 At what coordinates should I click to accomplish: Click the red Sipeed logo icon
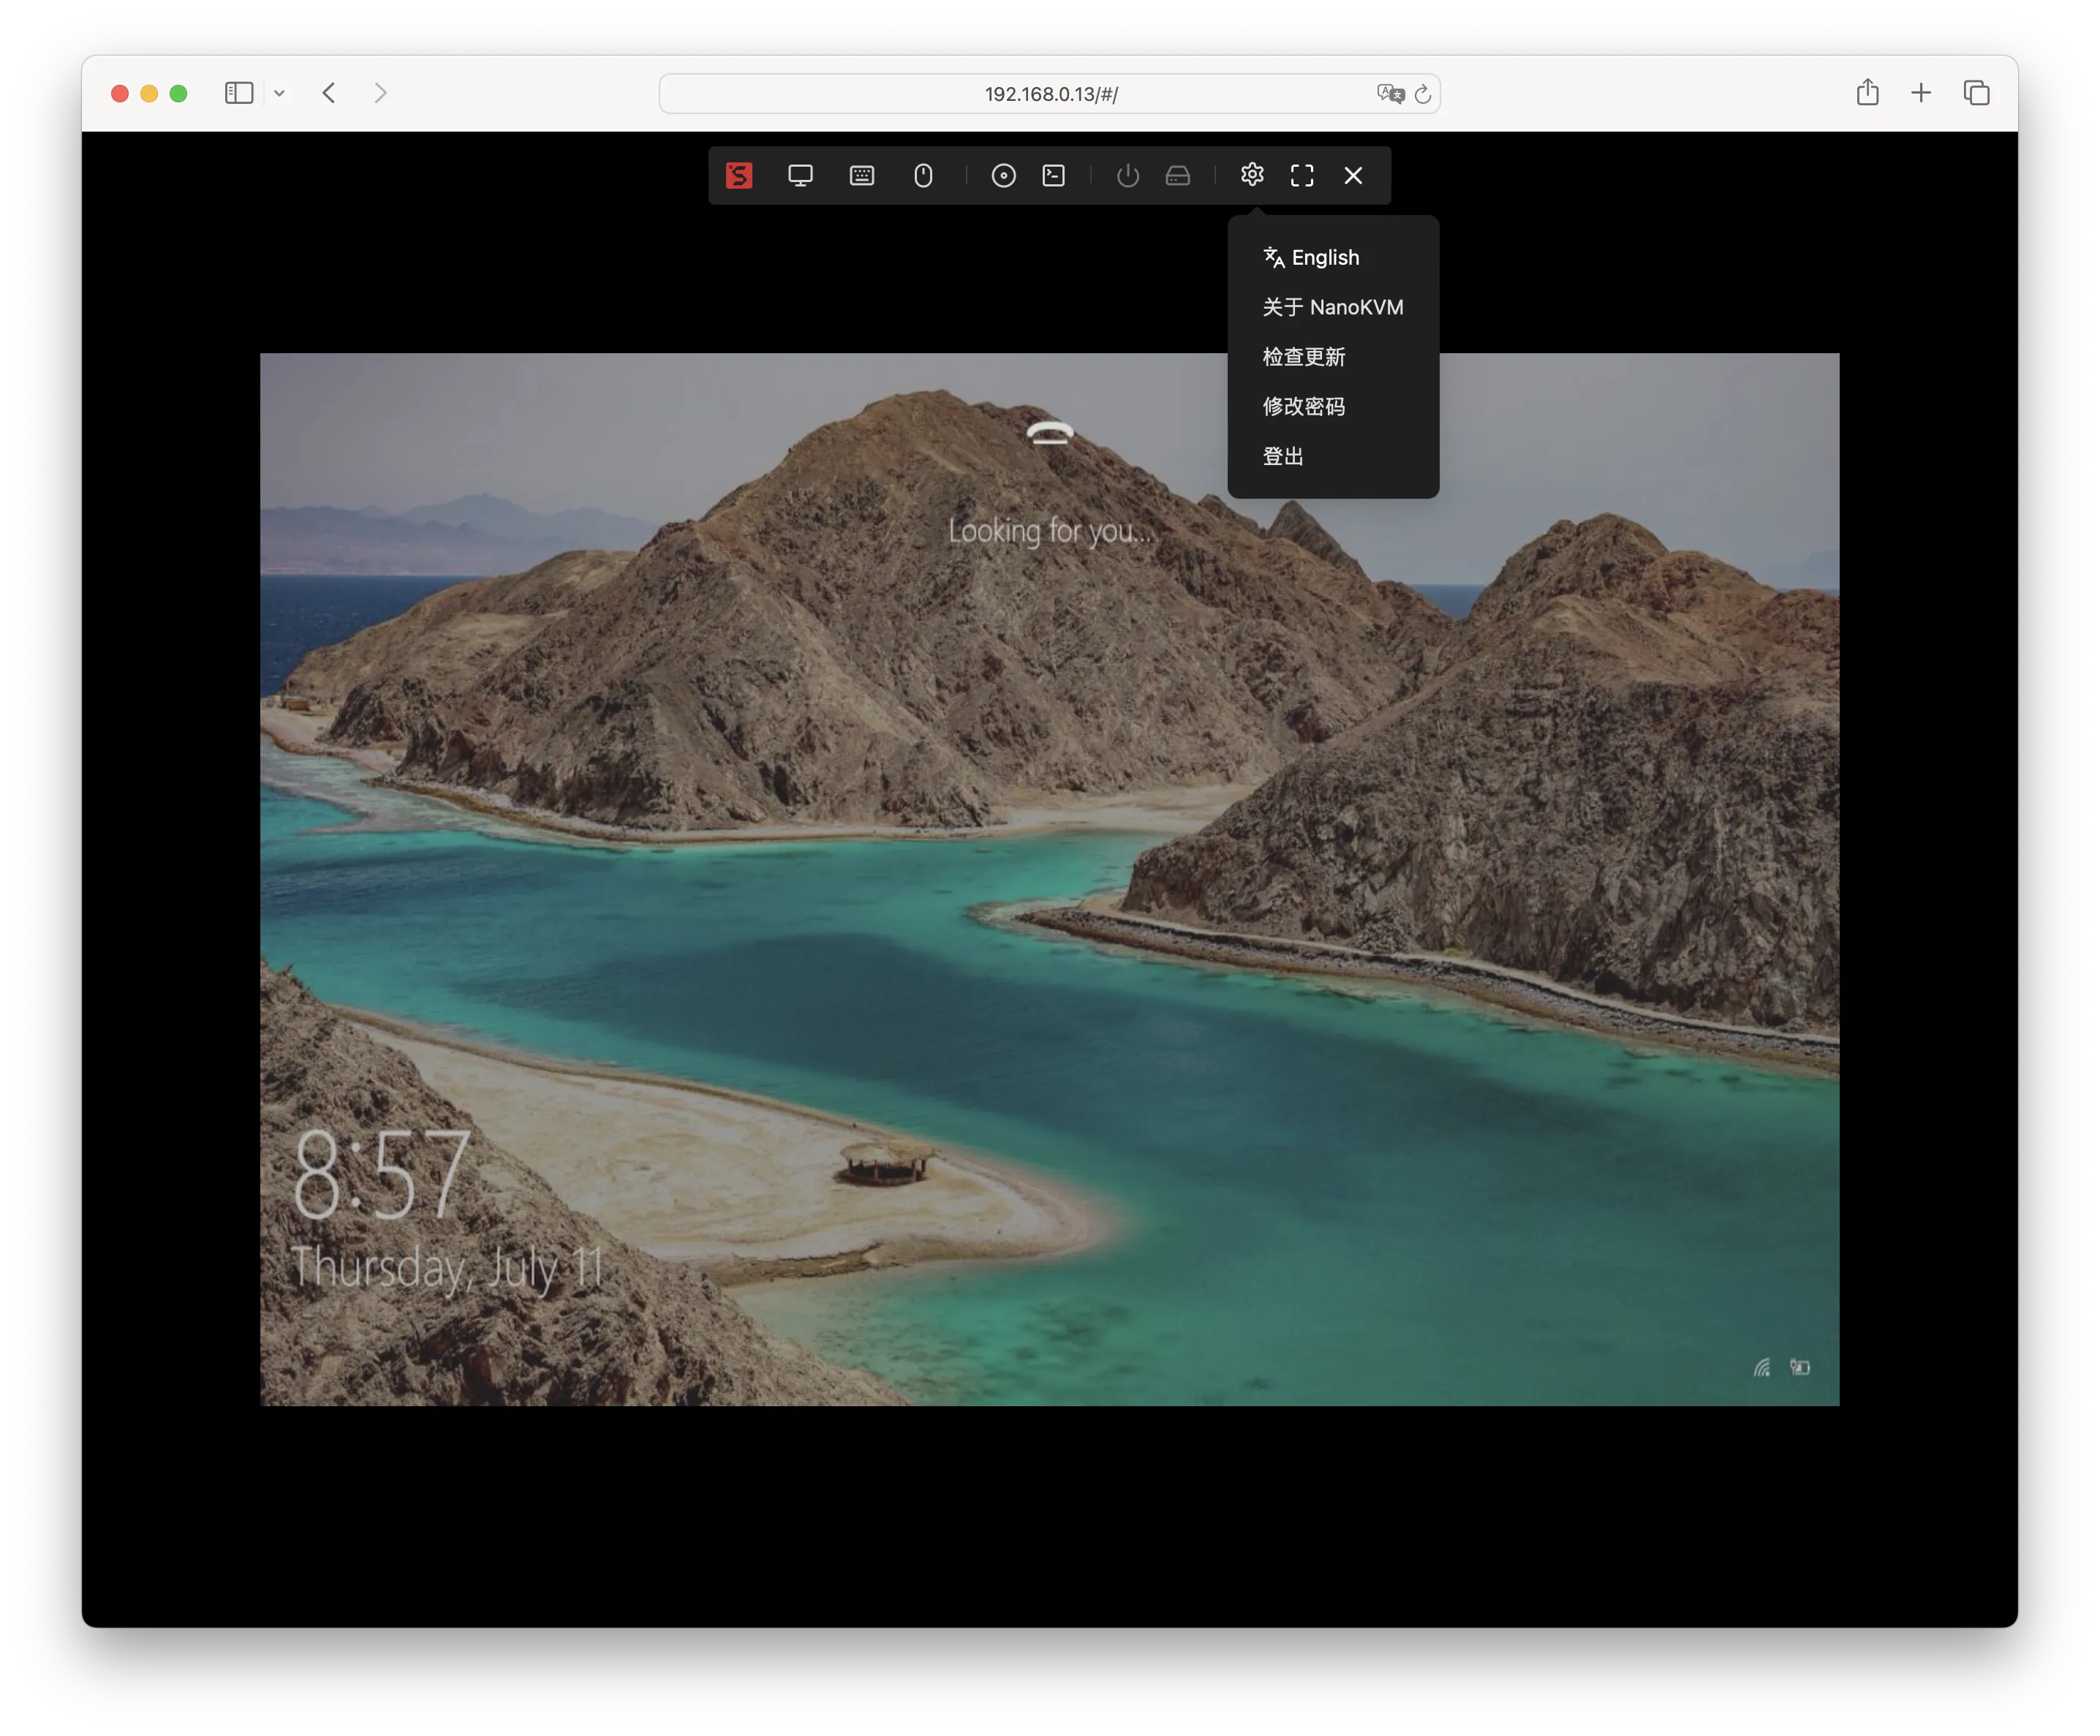[739, 175]
